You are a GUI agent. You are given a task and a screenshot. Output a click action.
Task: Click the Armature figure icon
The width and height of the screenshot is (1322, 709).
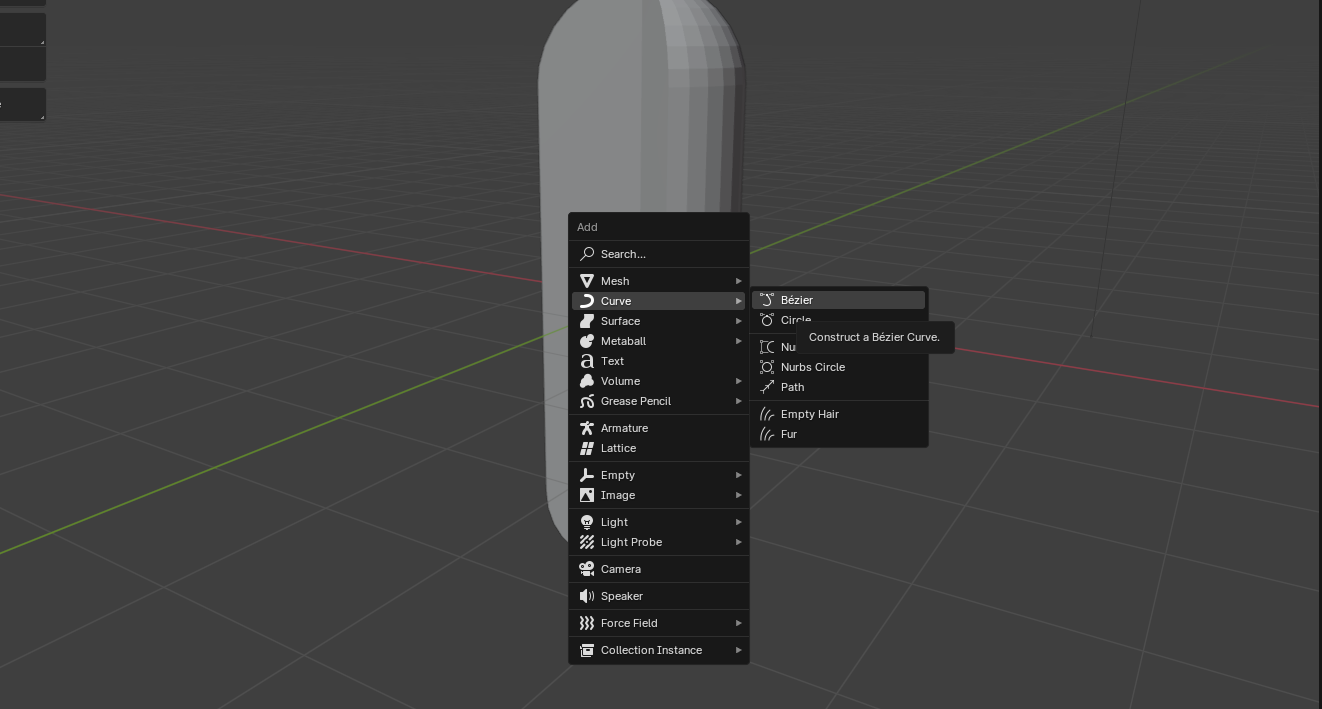(x=587, y=428)
